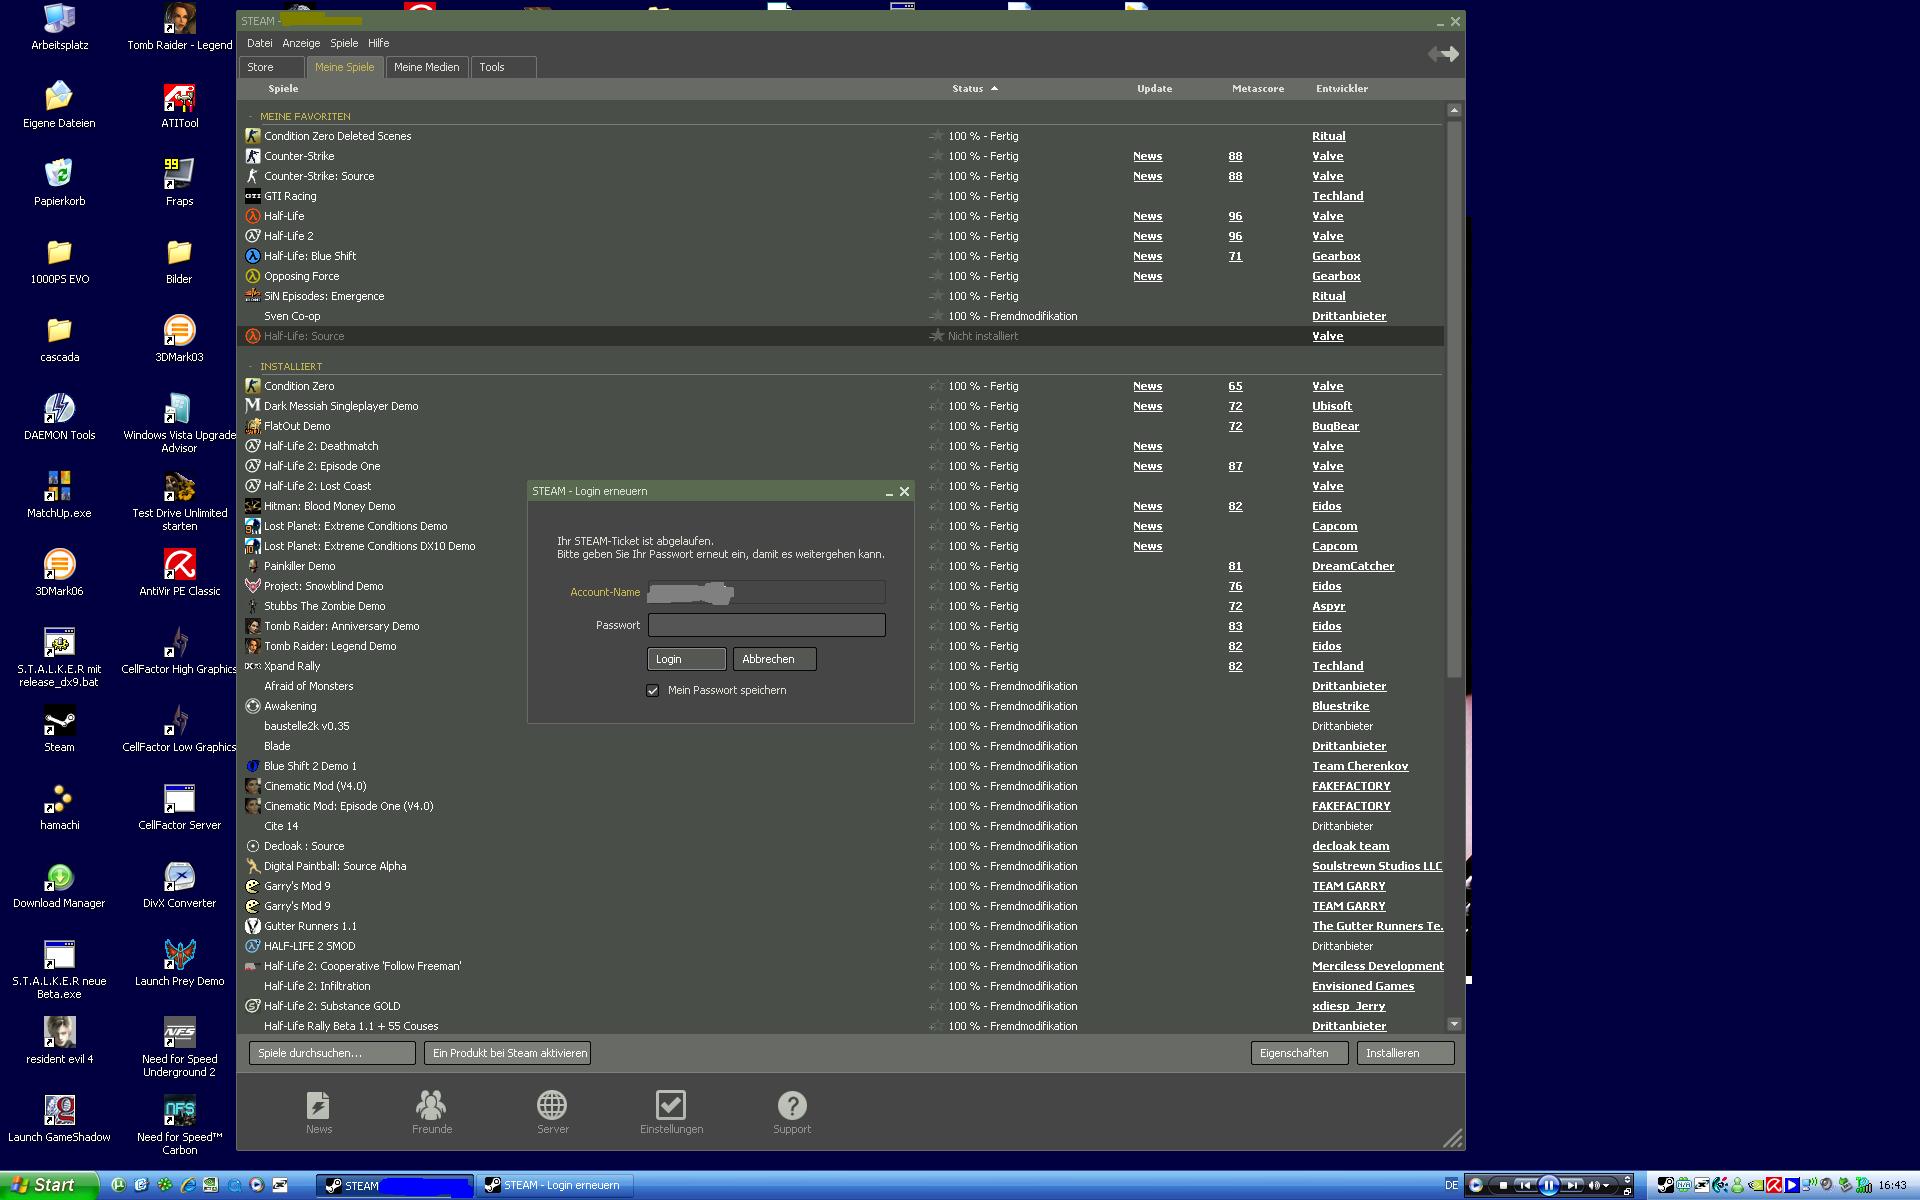Switch to the Meine Medien tab
Viewport: 1920px width, 1200px height.
[426, 67]
